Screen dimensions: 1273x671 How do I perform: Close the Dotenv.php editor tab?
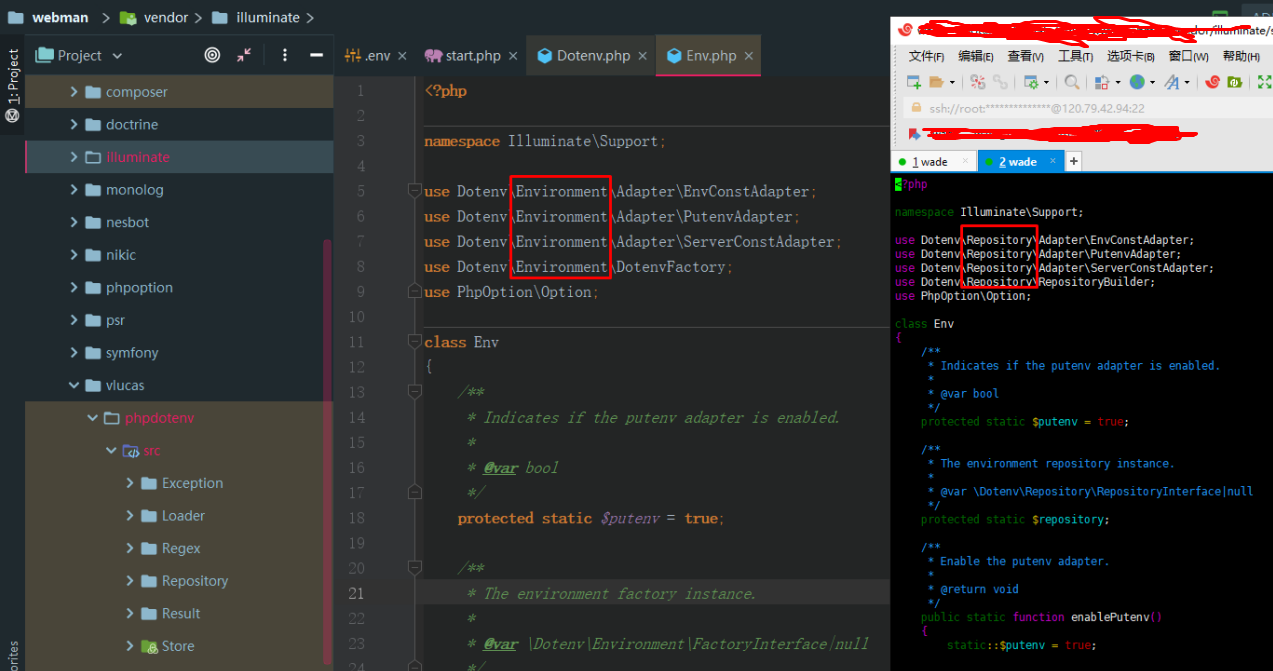(643, 56)
